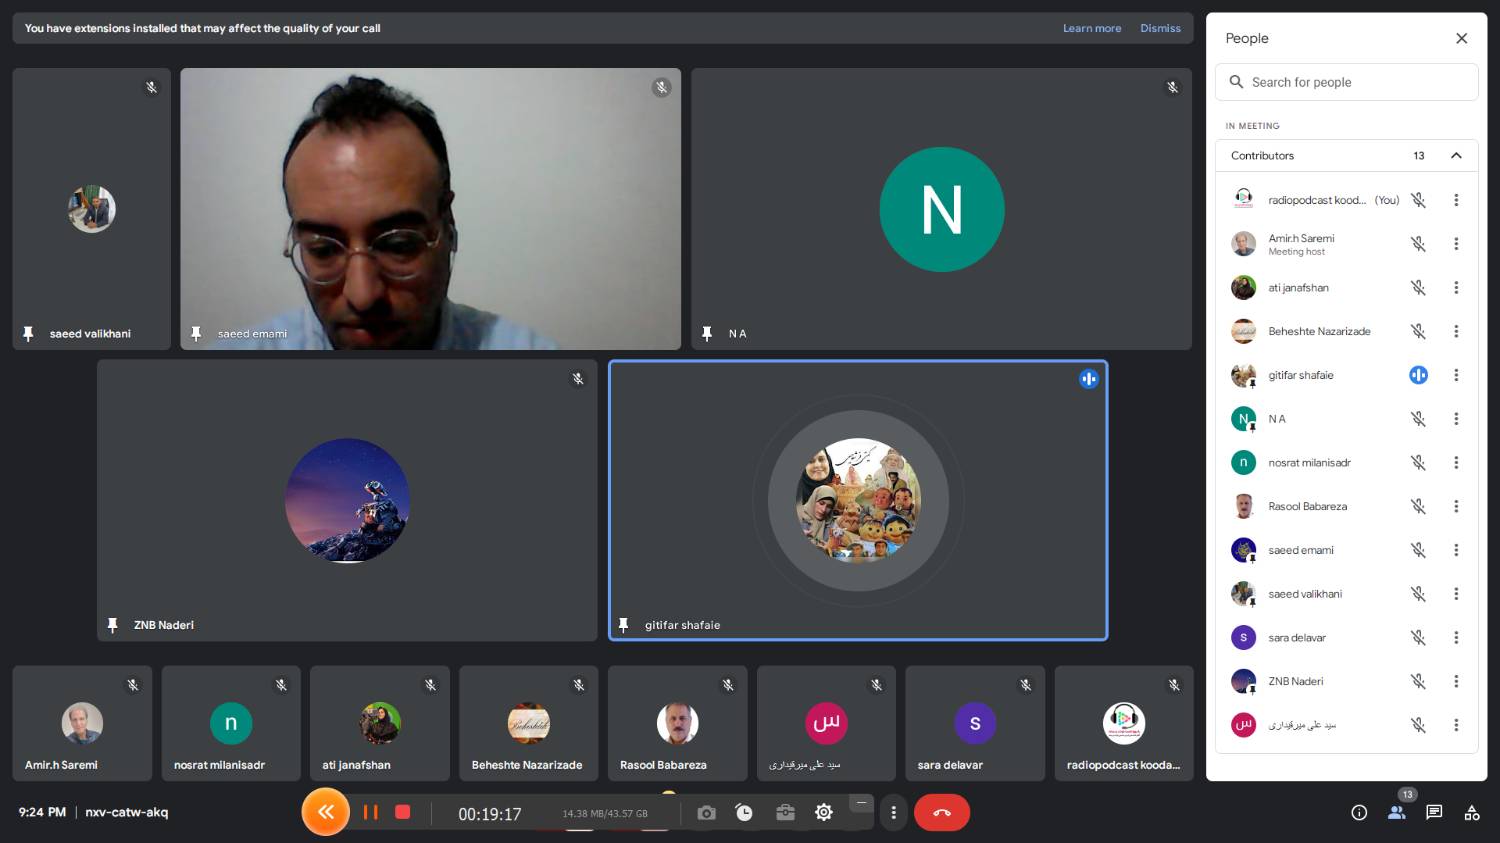
Task: Collapse the Contributors list
Action: (1456, 155)
